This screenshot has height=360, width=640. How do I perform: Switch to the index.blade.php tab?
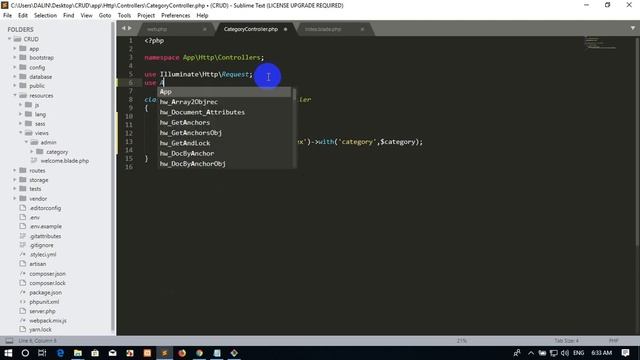pyautogui.click(x=323, y=29)
